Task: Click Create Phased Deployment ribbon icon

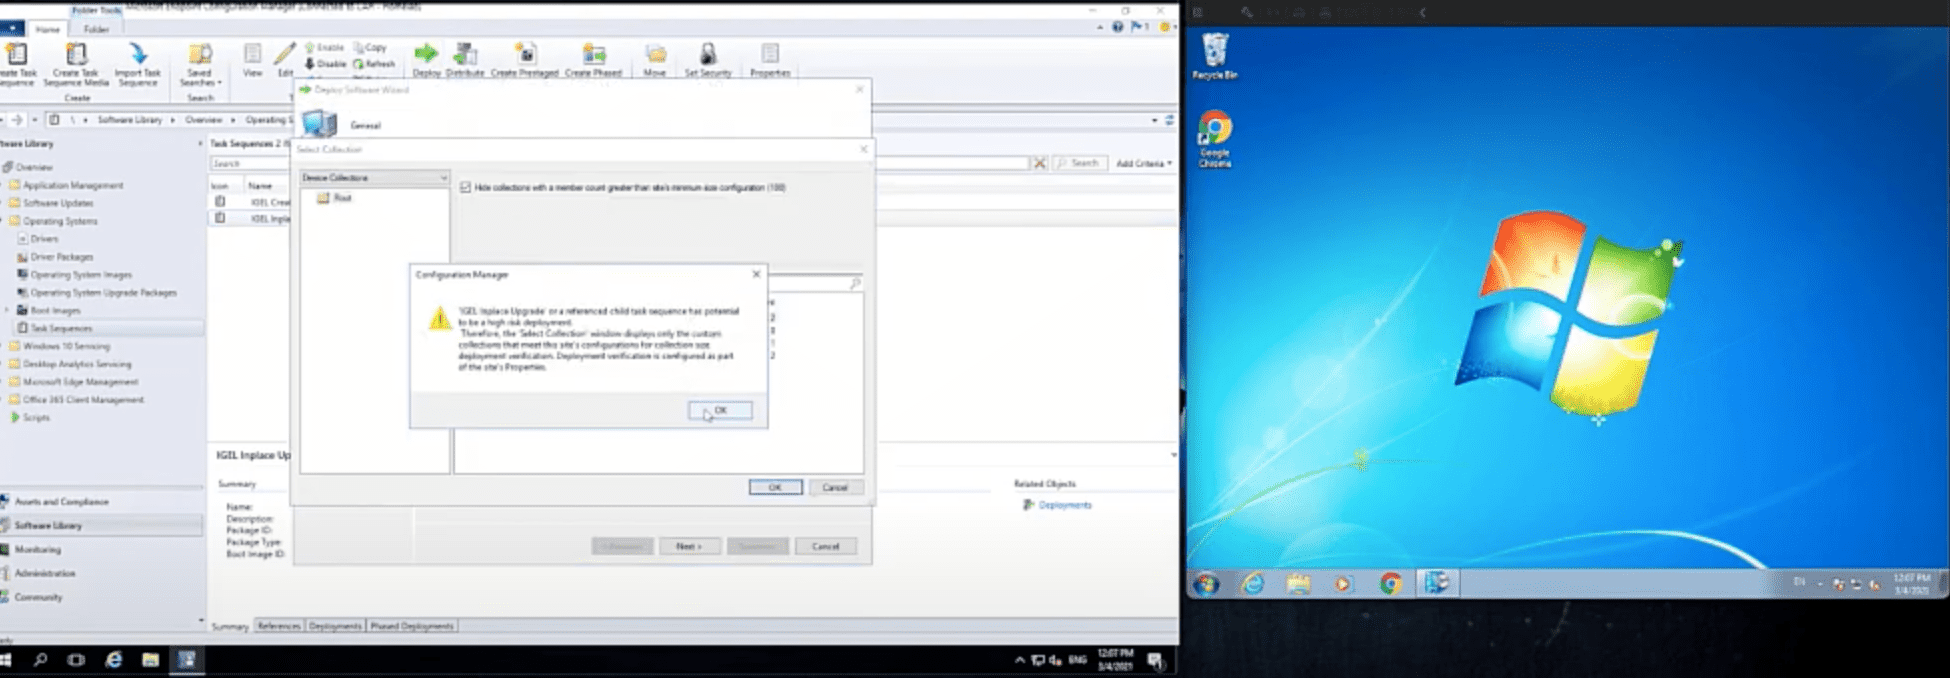Action: [594, 60]
